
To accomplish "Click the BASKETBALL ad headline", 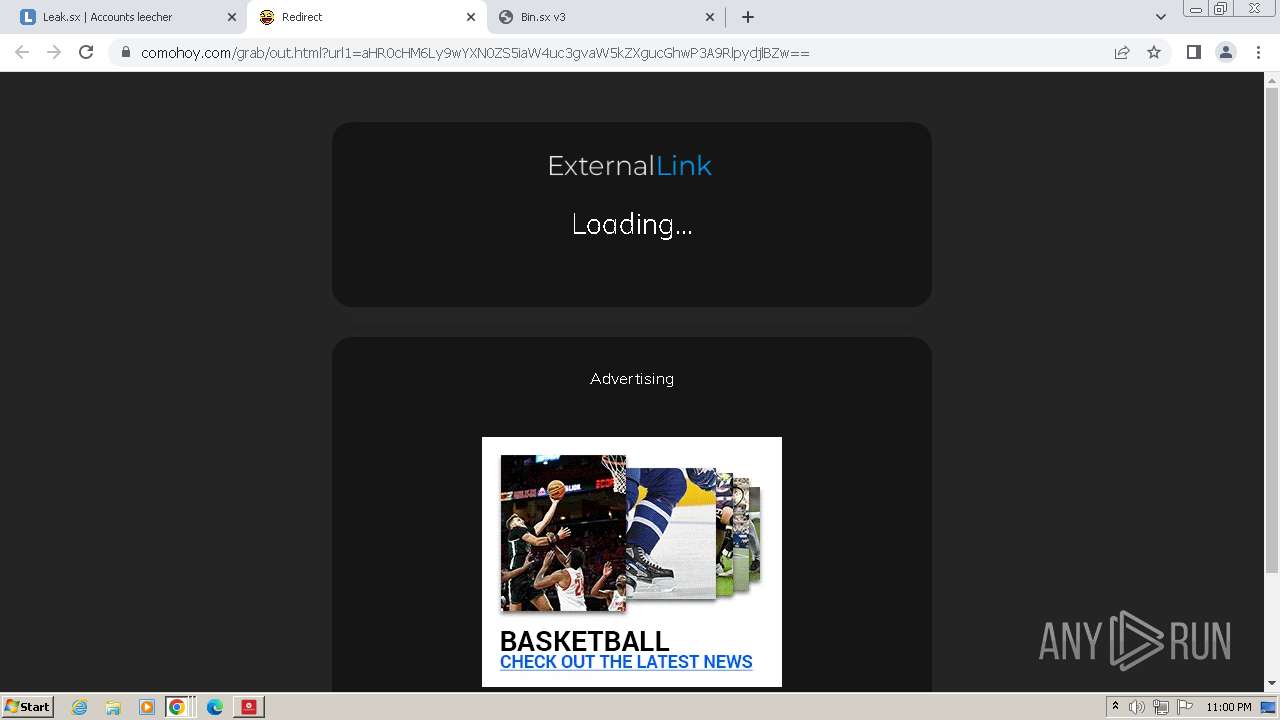I will [x=584, y=641].
